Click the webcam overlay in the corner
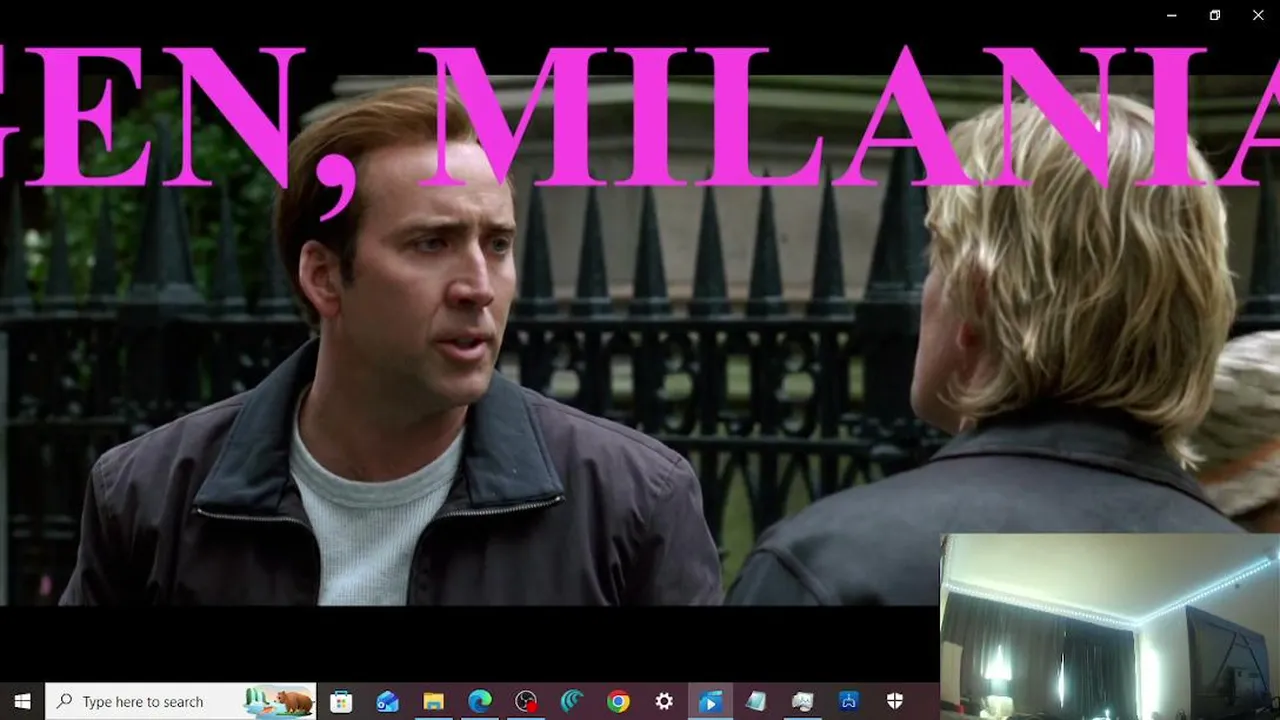This screenshot has height=720, width=1280. click(1110, 627)
